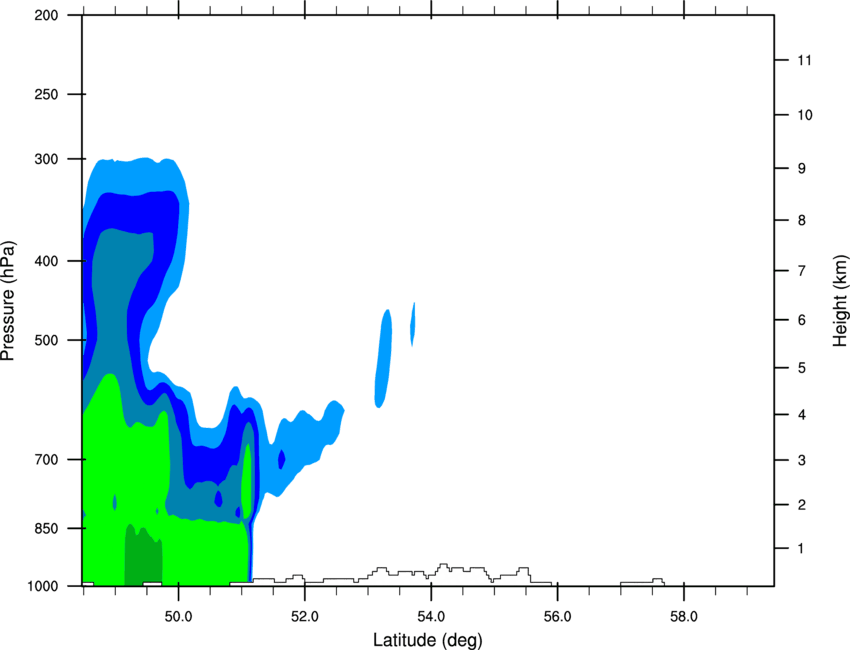Pick the 4 km height label
Screen dimensions: 850x650
click(x=802, y=415)
